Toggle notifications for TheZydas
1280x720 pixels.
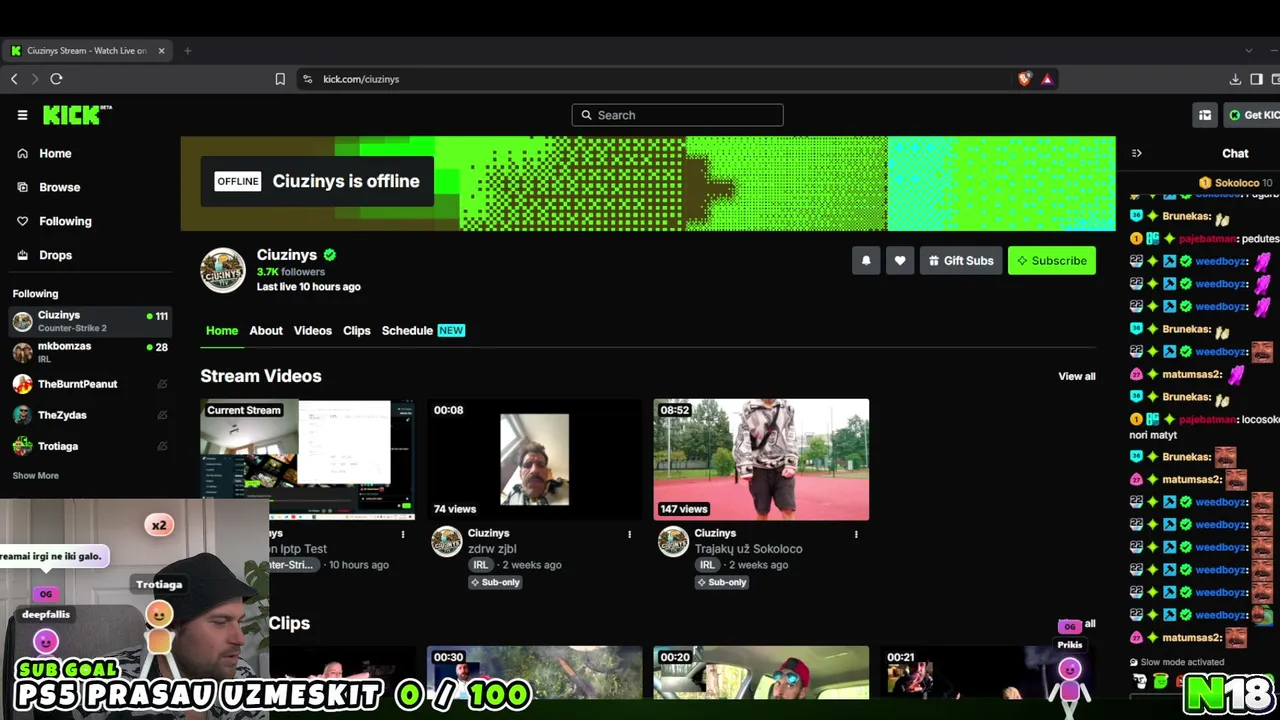click(162, 415)
